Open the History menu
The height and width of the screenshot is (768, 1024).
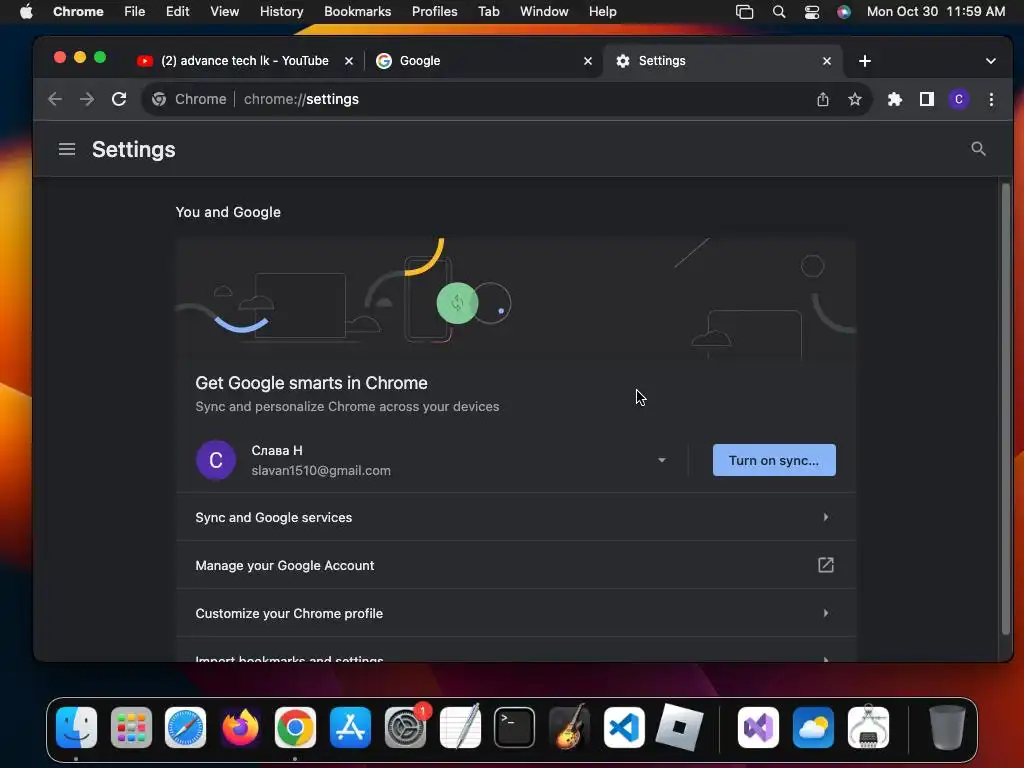click(x=281, y=12)
